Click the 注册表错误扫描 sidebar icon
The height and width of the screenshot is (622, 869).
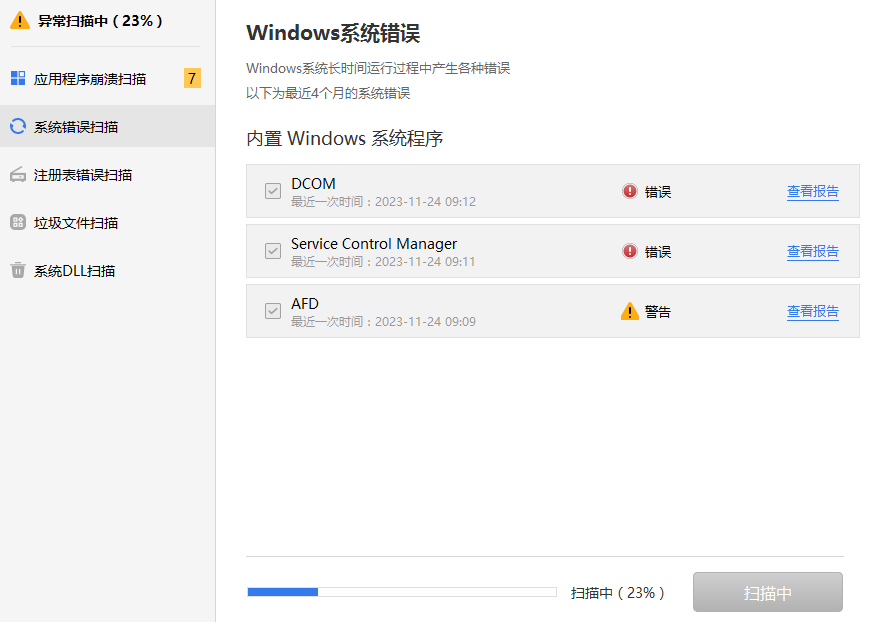[x=18, y=175]
